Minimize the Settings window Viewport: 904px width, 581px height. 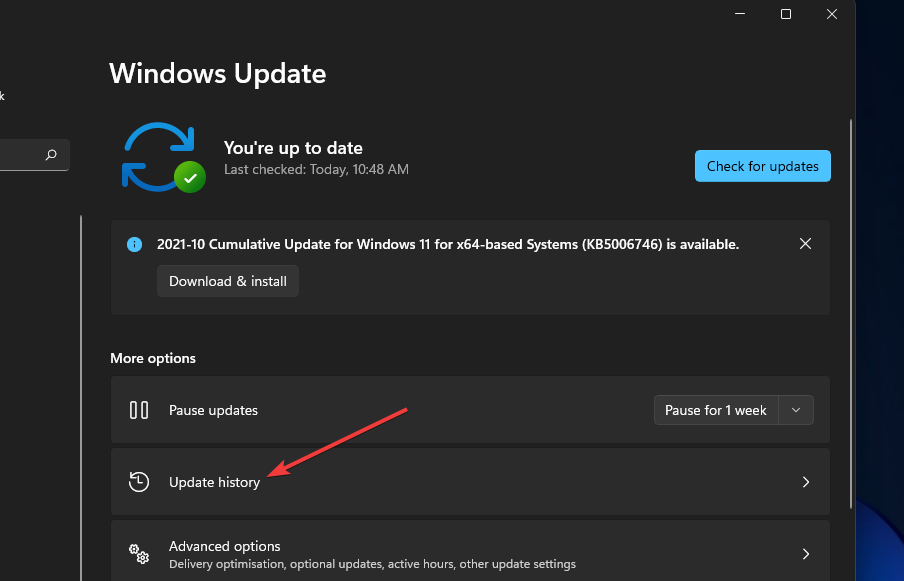click(740, 14)
